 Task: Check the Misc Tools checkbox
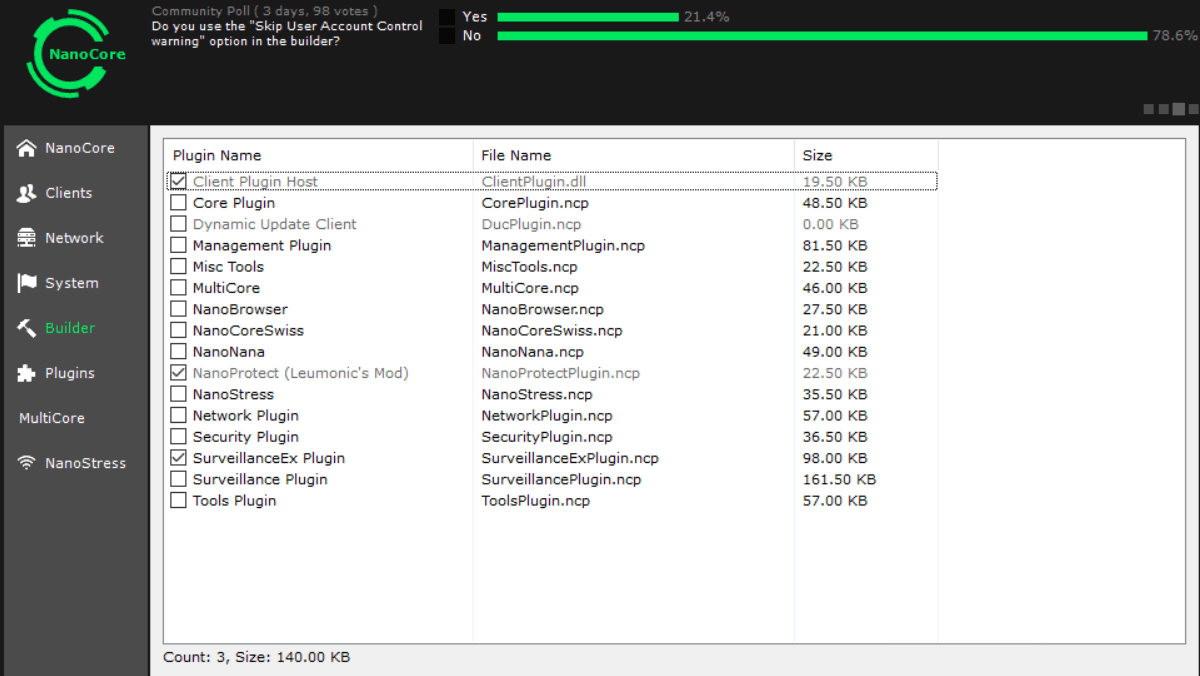click(178, 266)
